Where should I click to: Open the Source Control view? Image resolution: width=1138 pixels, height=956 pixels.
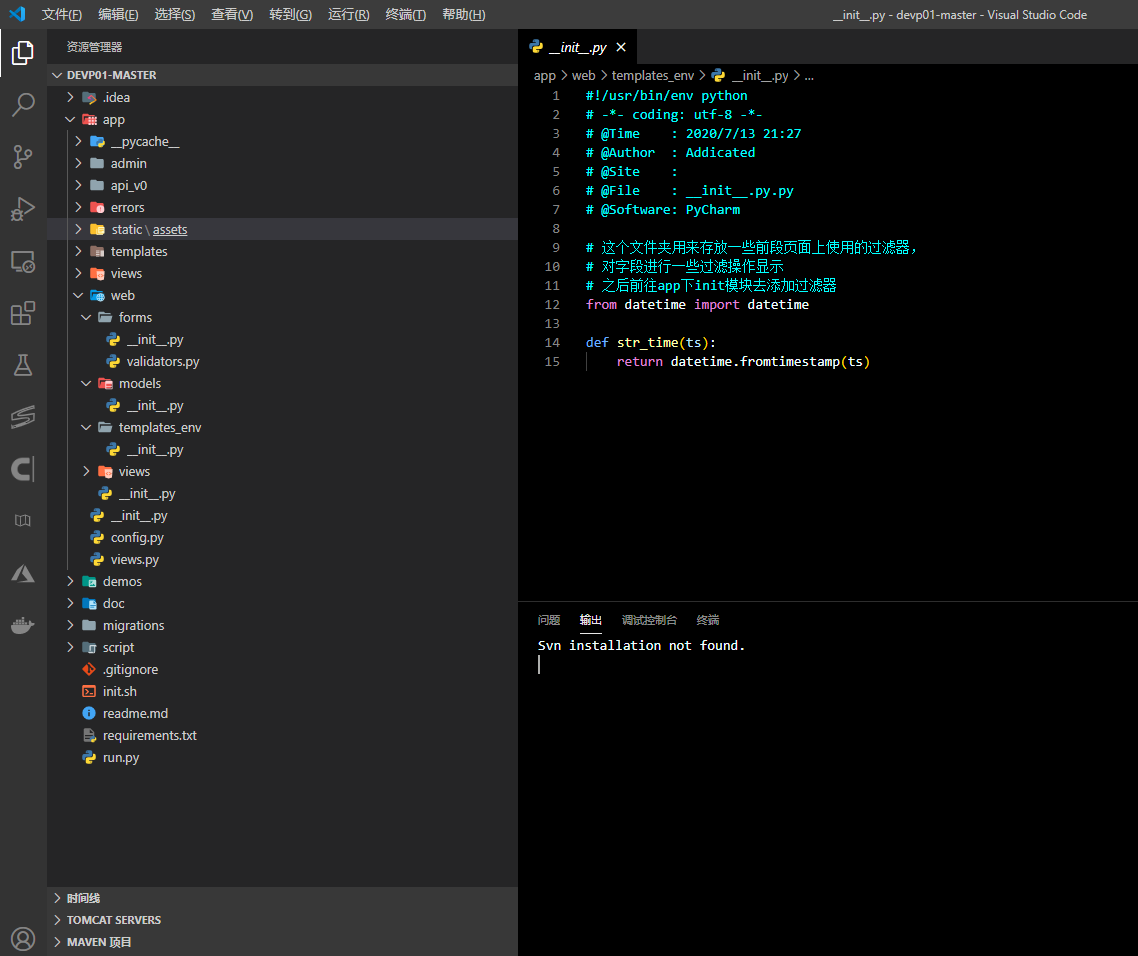[x=23, y=156]
